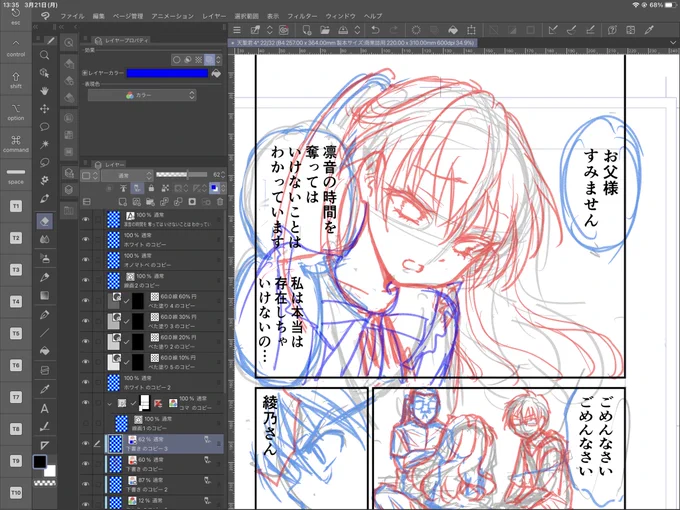Expand the effect options arrows in Layer Property
This screenshot has height=510, width=680.
(219, 59)
